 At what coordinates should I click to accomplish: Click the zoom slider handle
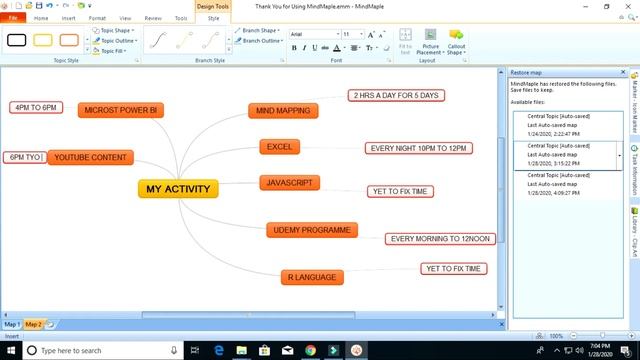click(602, 336)
